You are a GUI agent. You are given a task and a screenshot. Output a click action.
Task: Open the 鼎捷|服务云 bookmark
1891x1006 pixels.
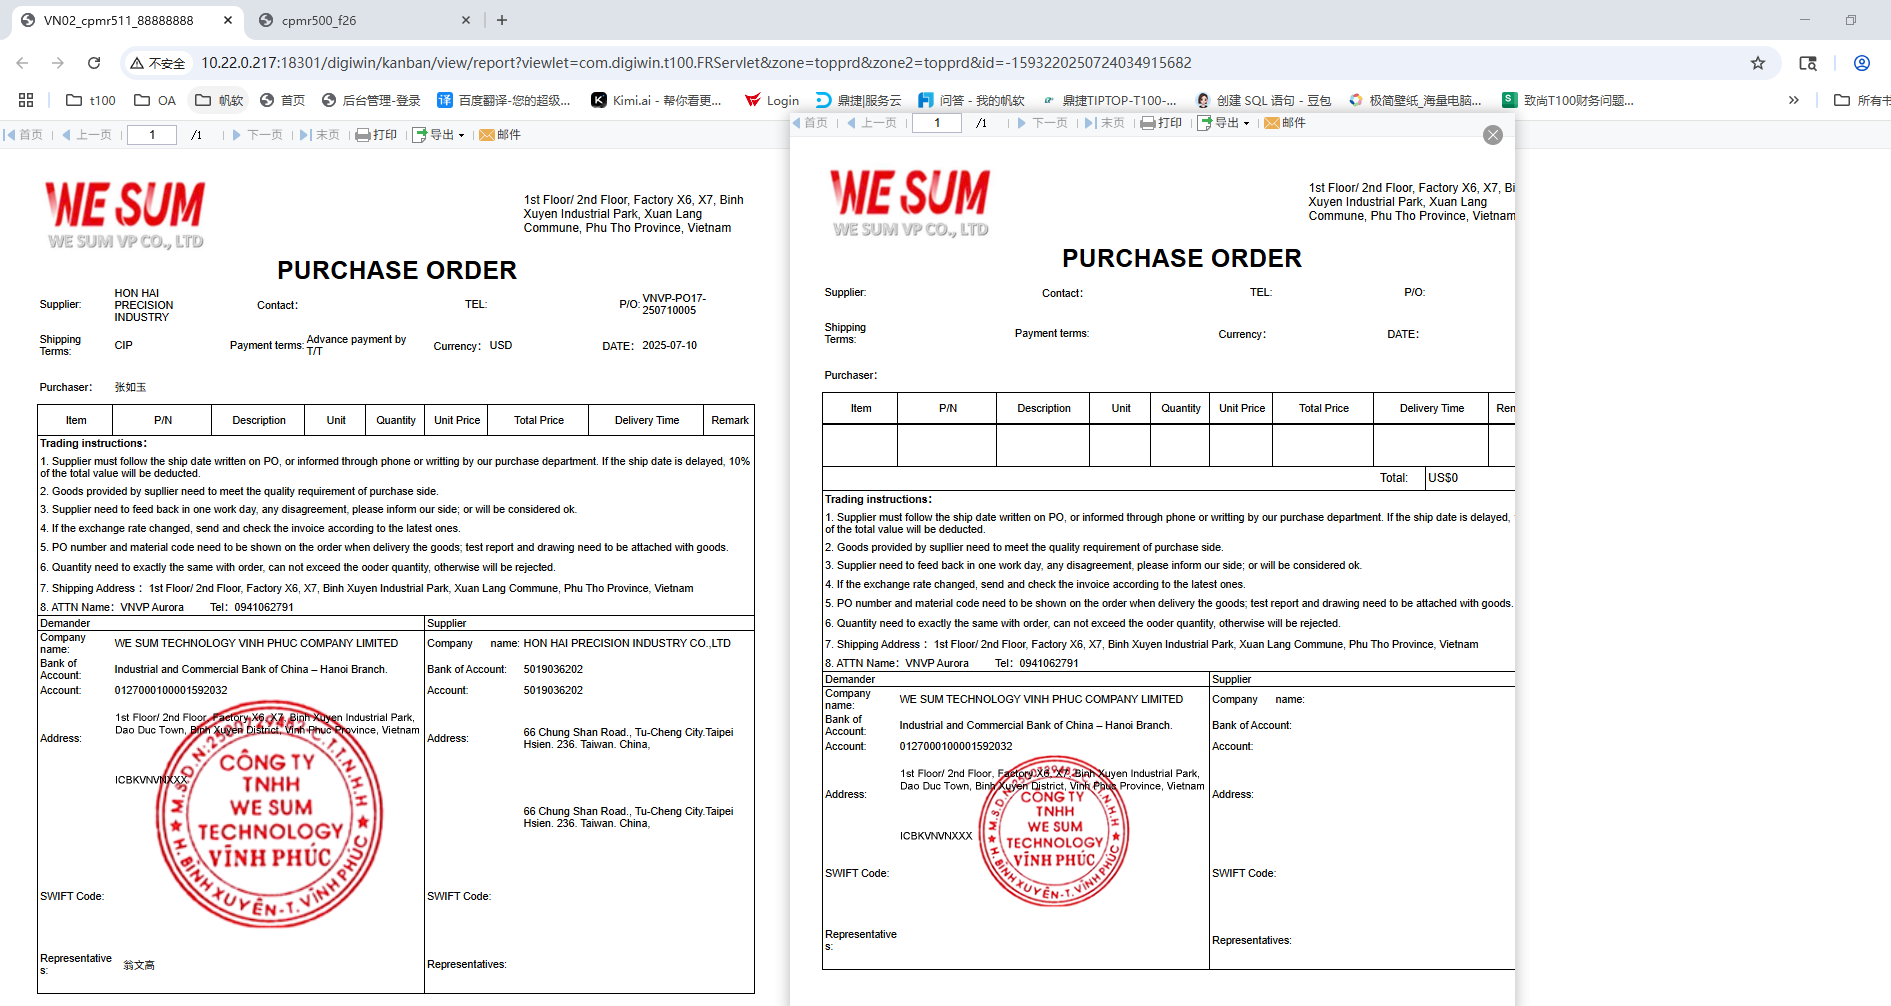tap(858, 100)
